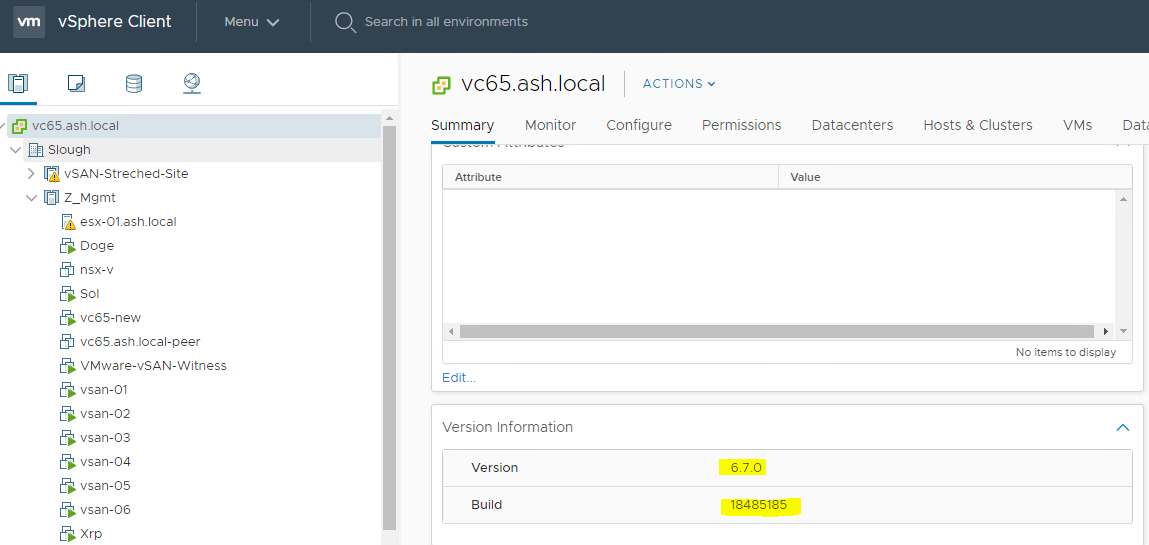
Task: Click the vsan-01 VM icon
Action: (x=67, y=390)
